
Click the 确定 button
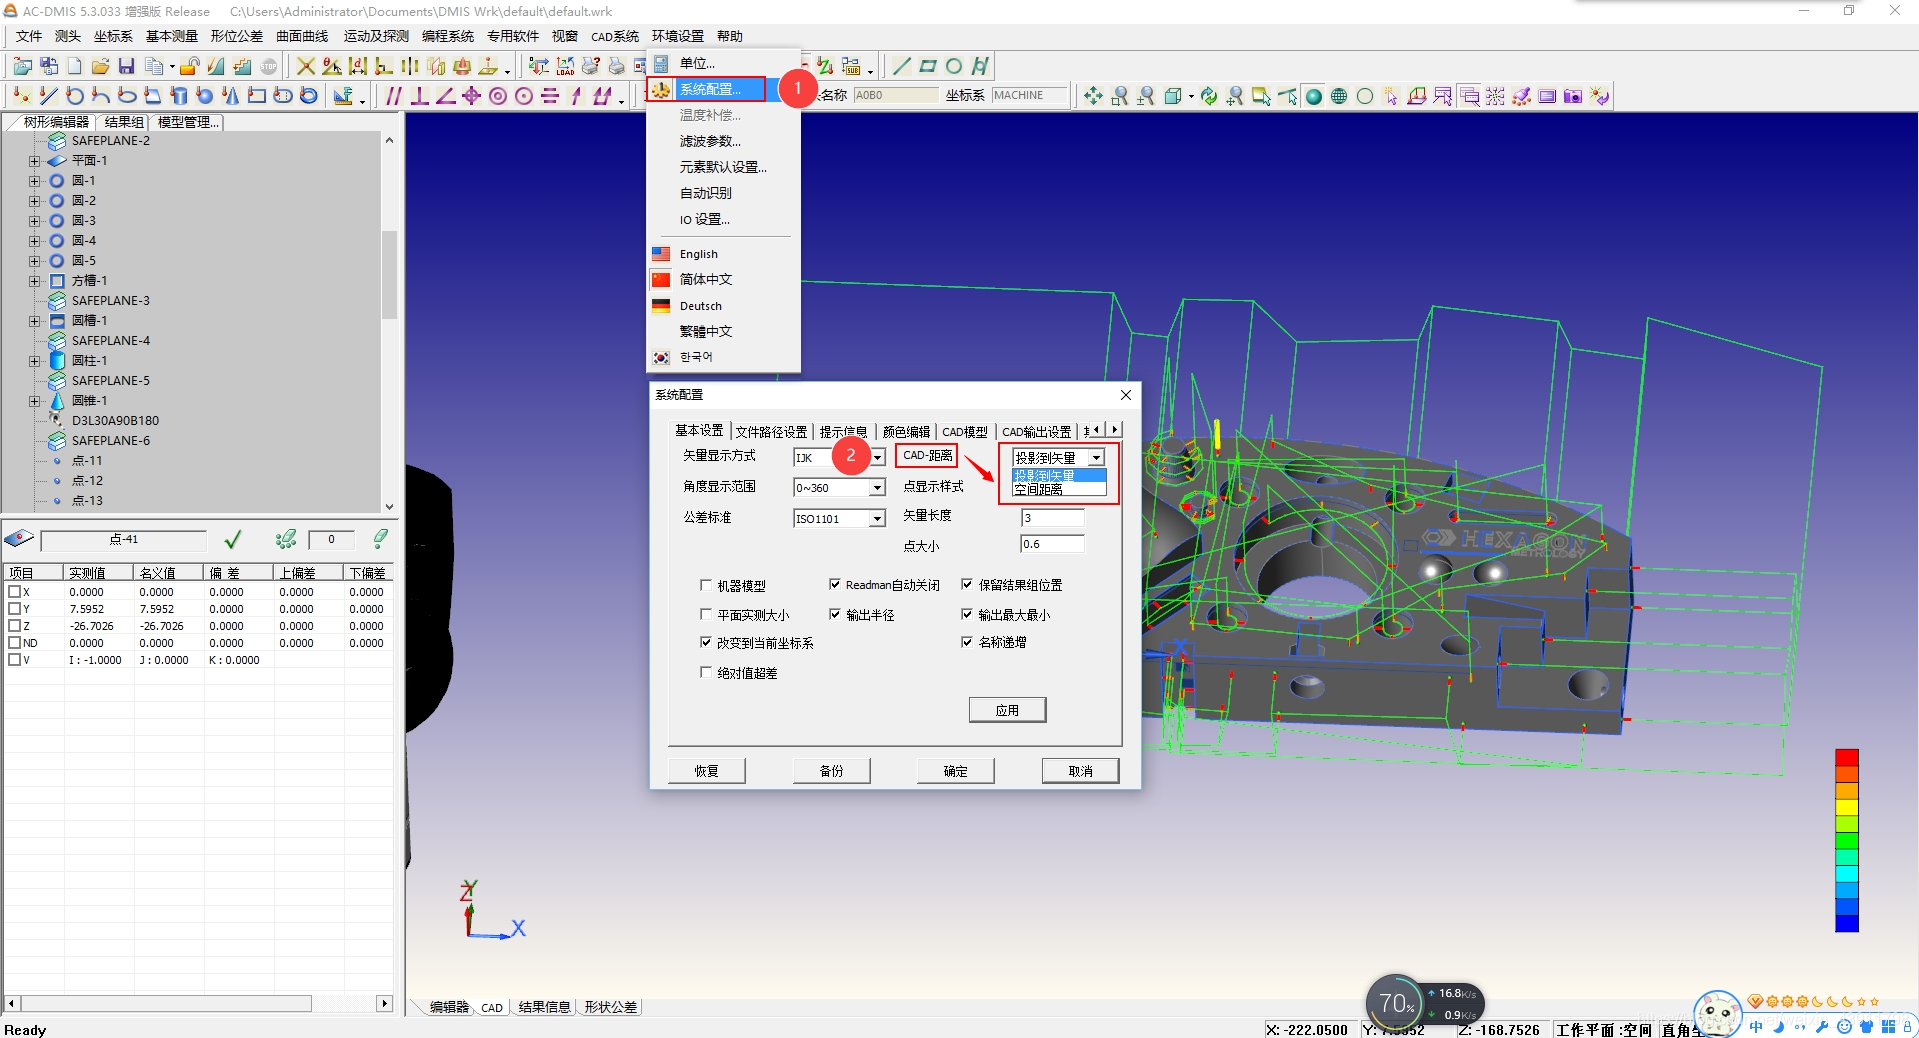click(955, 771)
